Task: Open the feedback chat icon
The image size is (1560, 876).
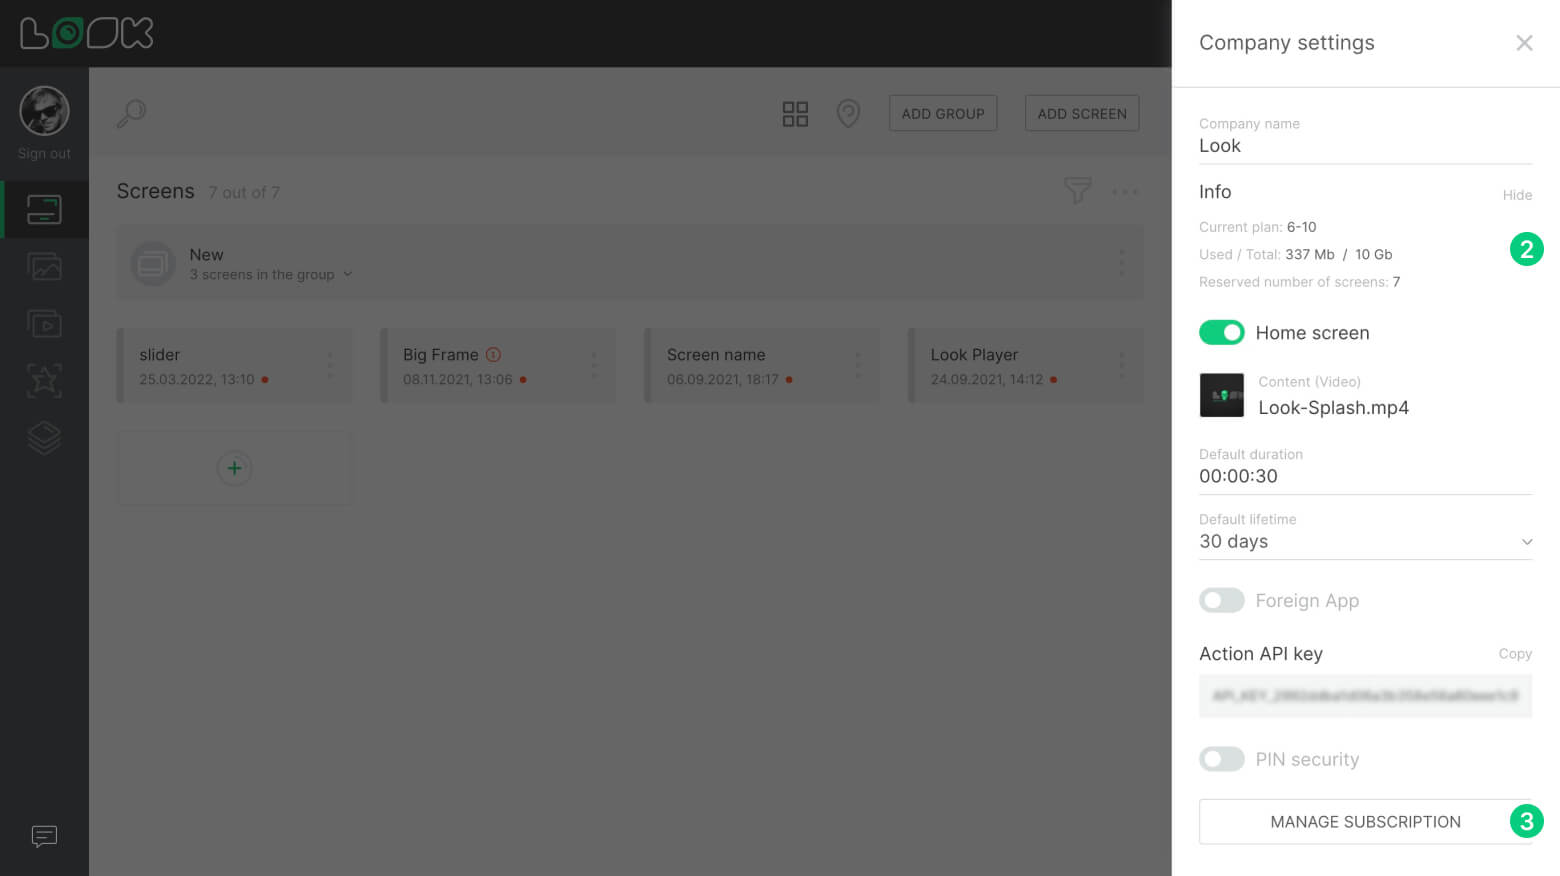Action: tap(44, 836)
